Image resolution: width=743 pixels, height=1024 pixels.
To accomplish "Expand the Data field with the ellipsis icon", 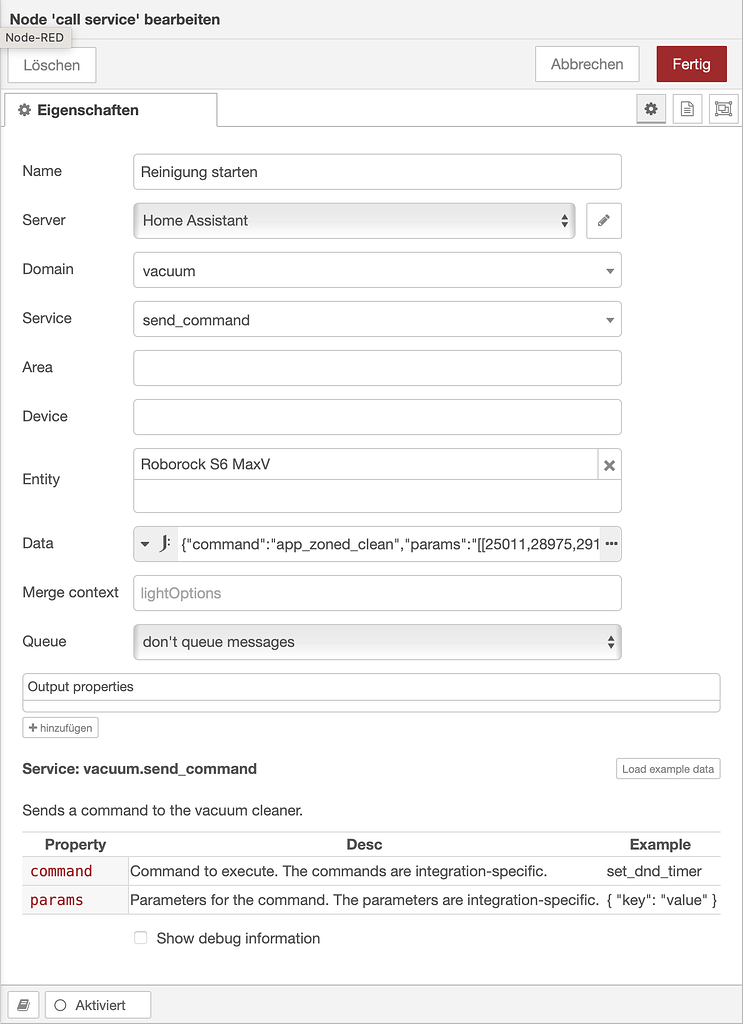I will (x=611, y=543).
